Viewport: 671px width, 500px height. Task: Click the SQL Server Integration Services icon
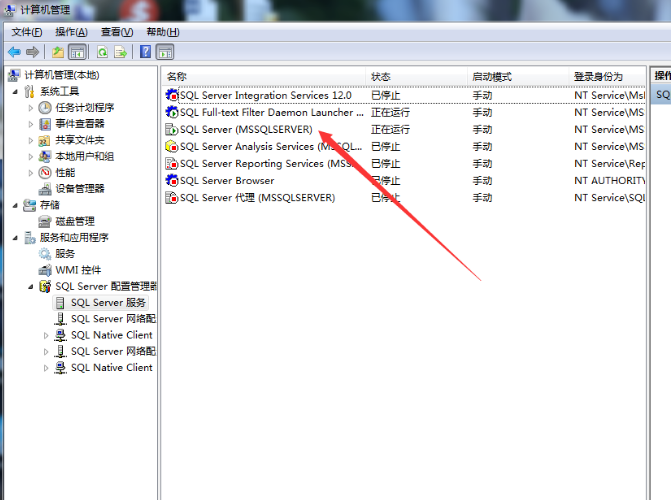(x=172, y=95)
